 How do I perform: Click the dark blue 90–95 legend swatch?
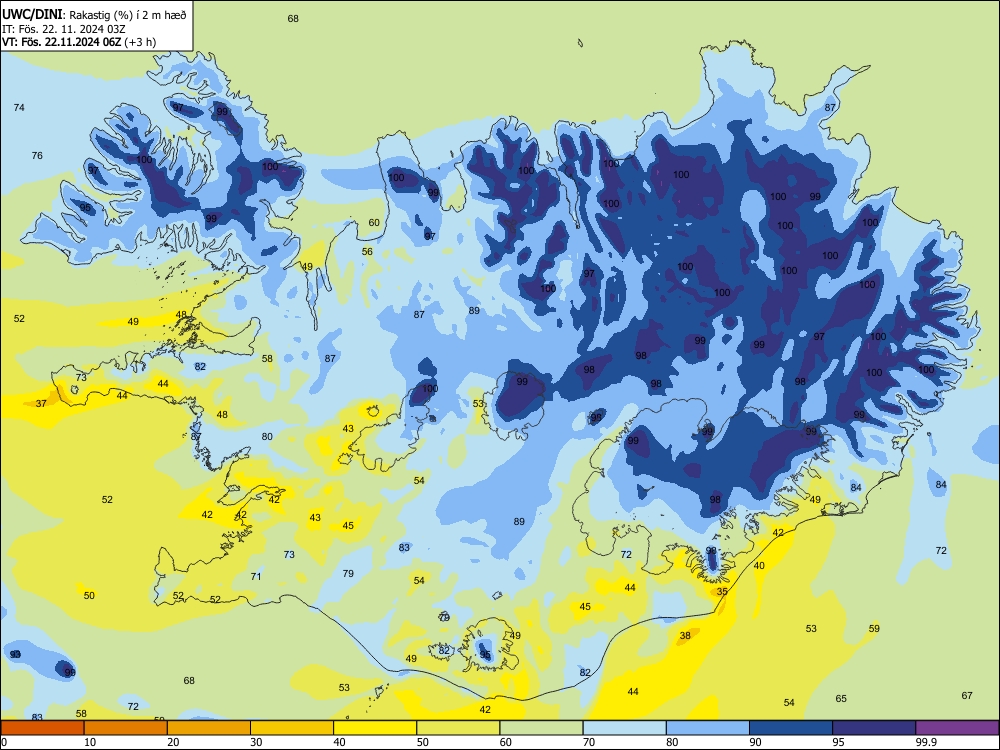(791, 728)
